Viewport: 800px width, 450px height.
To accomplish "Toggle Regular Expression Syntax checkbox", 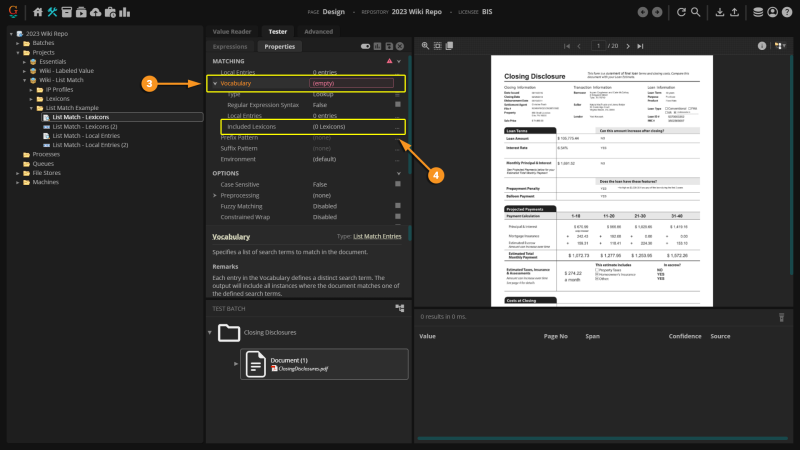I will coord(397,105).
